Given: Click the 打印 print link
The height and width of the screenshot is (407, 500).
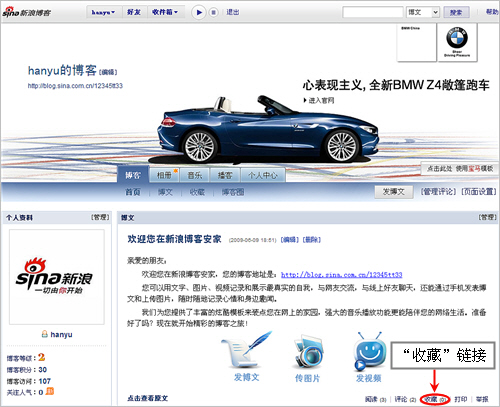Looking at the screenshot, I should click(x=461, y=399).
